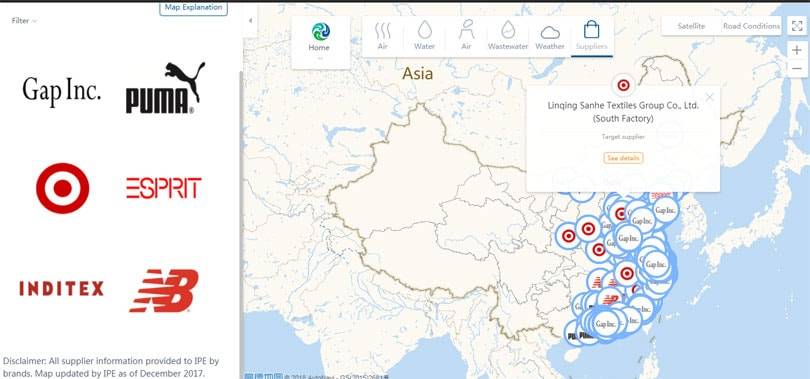Close the Linqing Sanhe Textiles popup
Viewport: 810px width, 379px height.
710,97
